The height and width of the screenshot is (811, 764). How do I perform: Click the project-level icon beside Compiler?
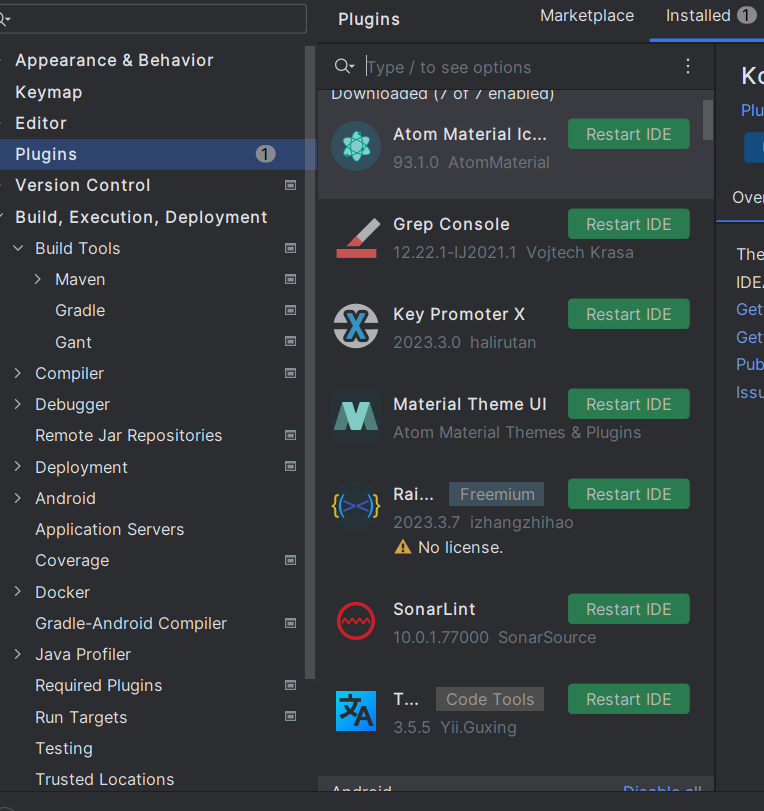pyautogui.click(x=291, y=373)
